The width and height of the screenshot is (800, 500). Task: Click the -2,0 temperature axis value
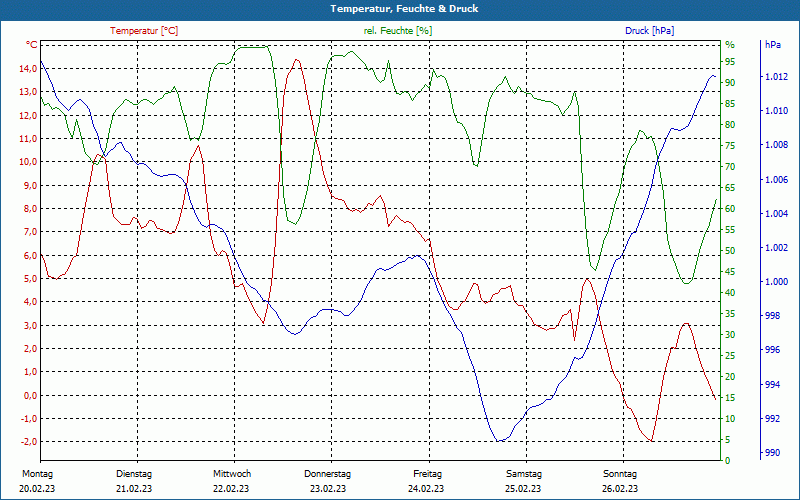[x=28, y=441]
